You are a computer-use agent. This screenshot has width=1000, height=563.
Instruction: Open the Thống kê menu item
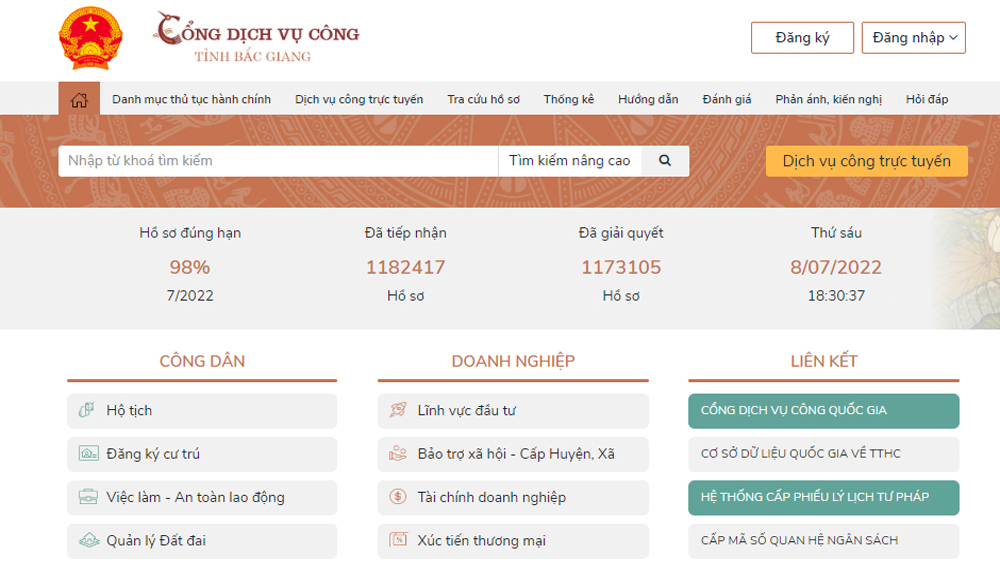[568, 99]
